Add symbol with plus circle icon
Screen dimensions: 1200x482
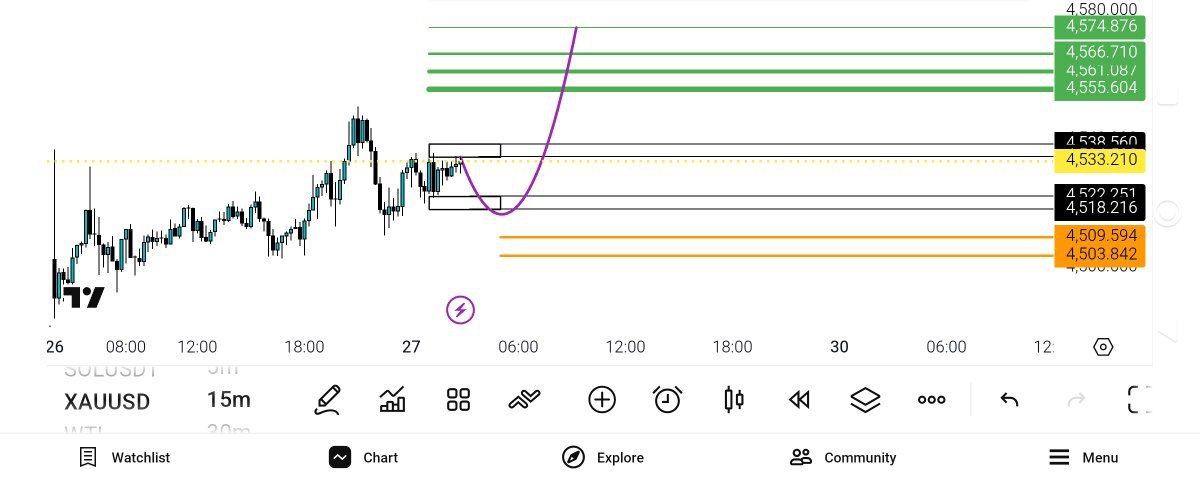(x=601, y=400)
